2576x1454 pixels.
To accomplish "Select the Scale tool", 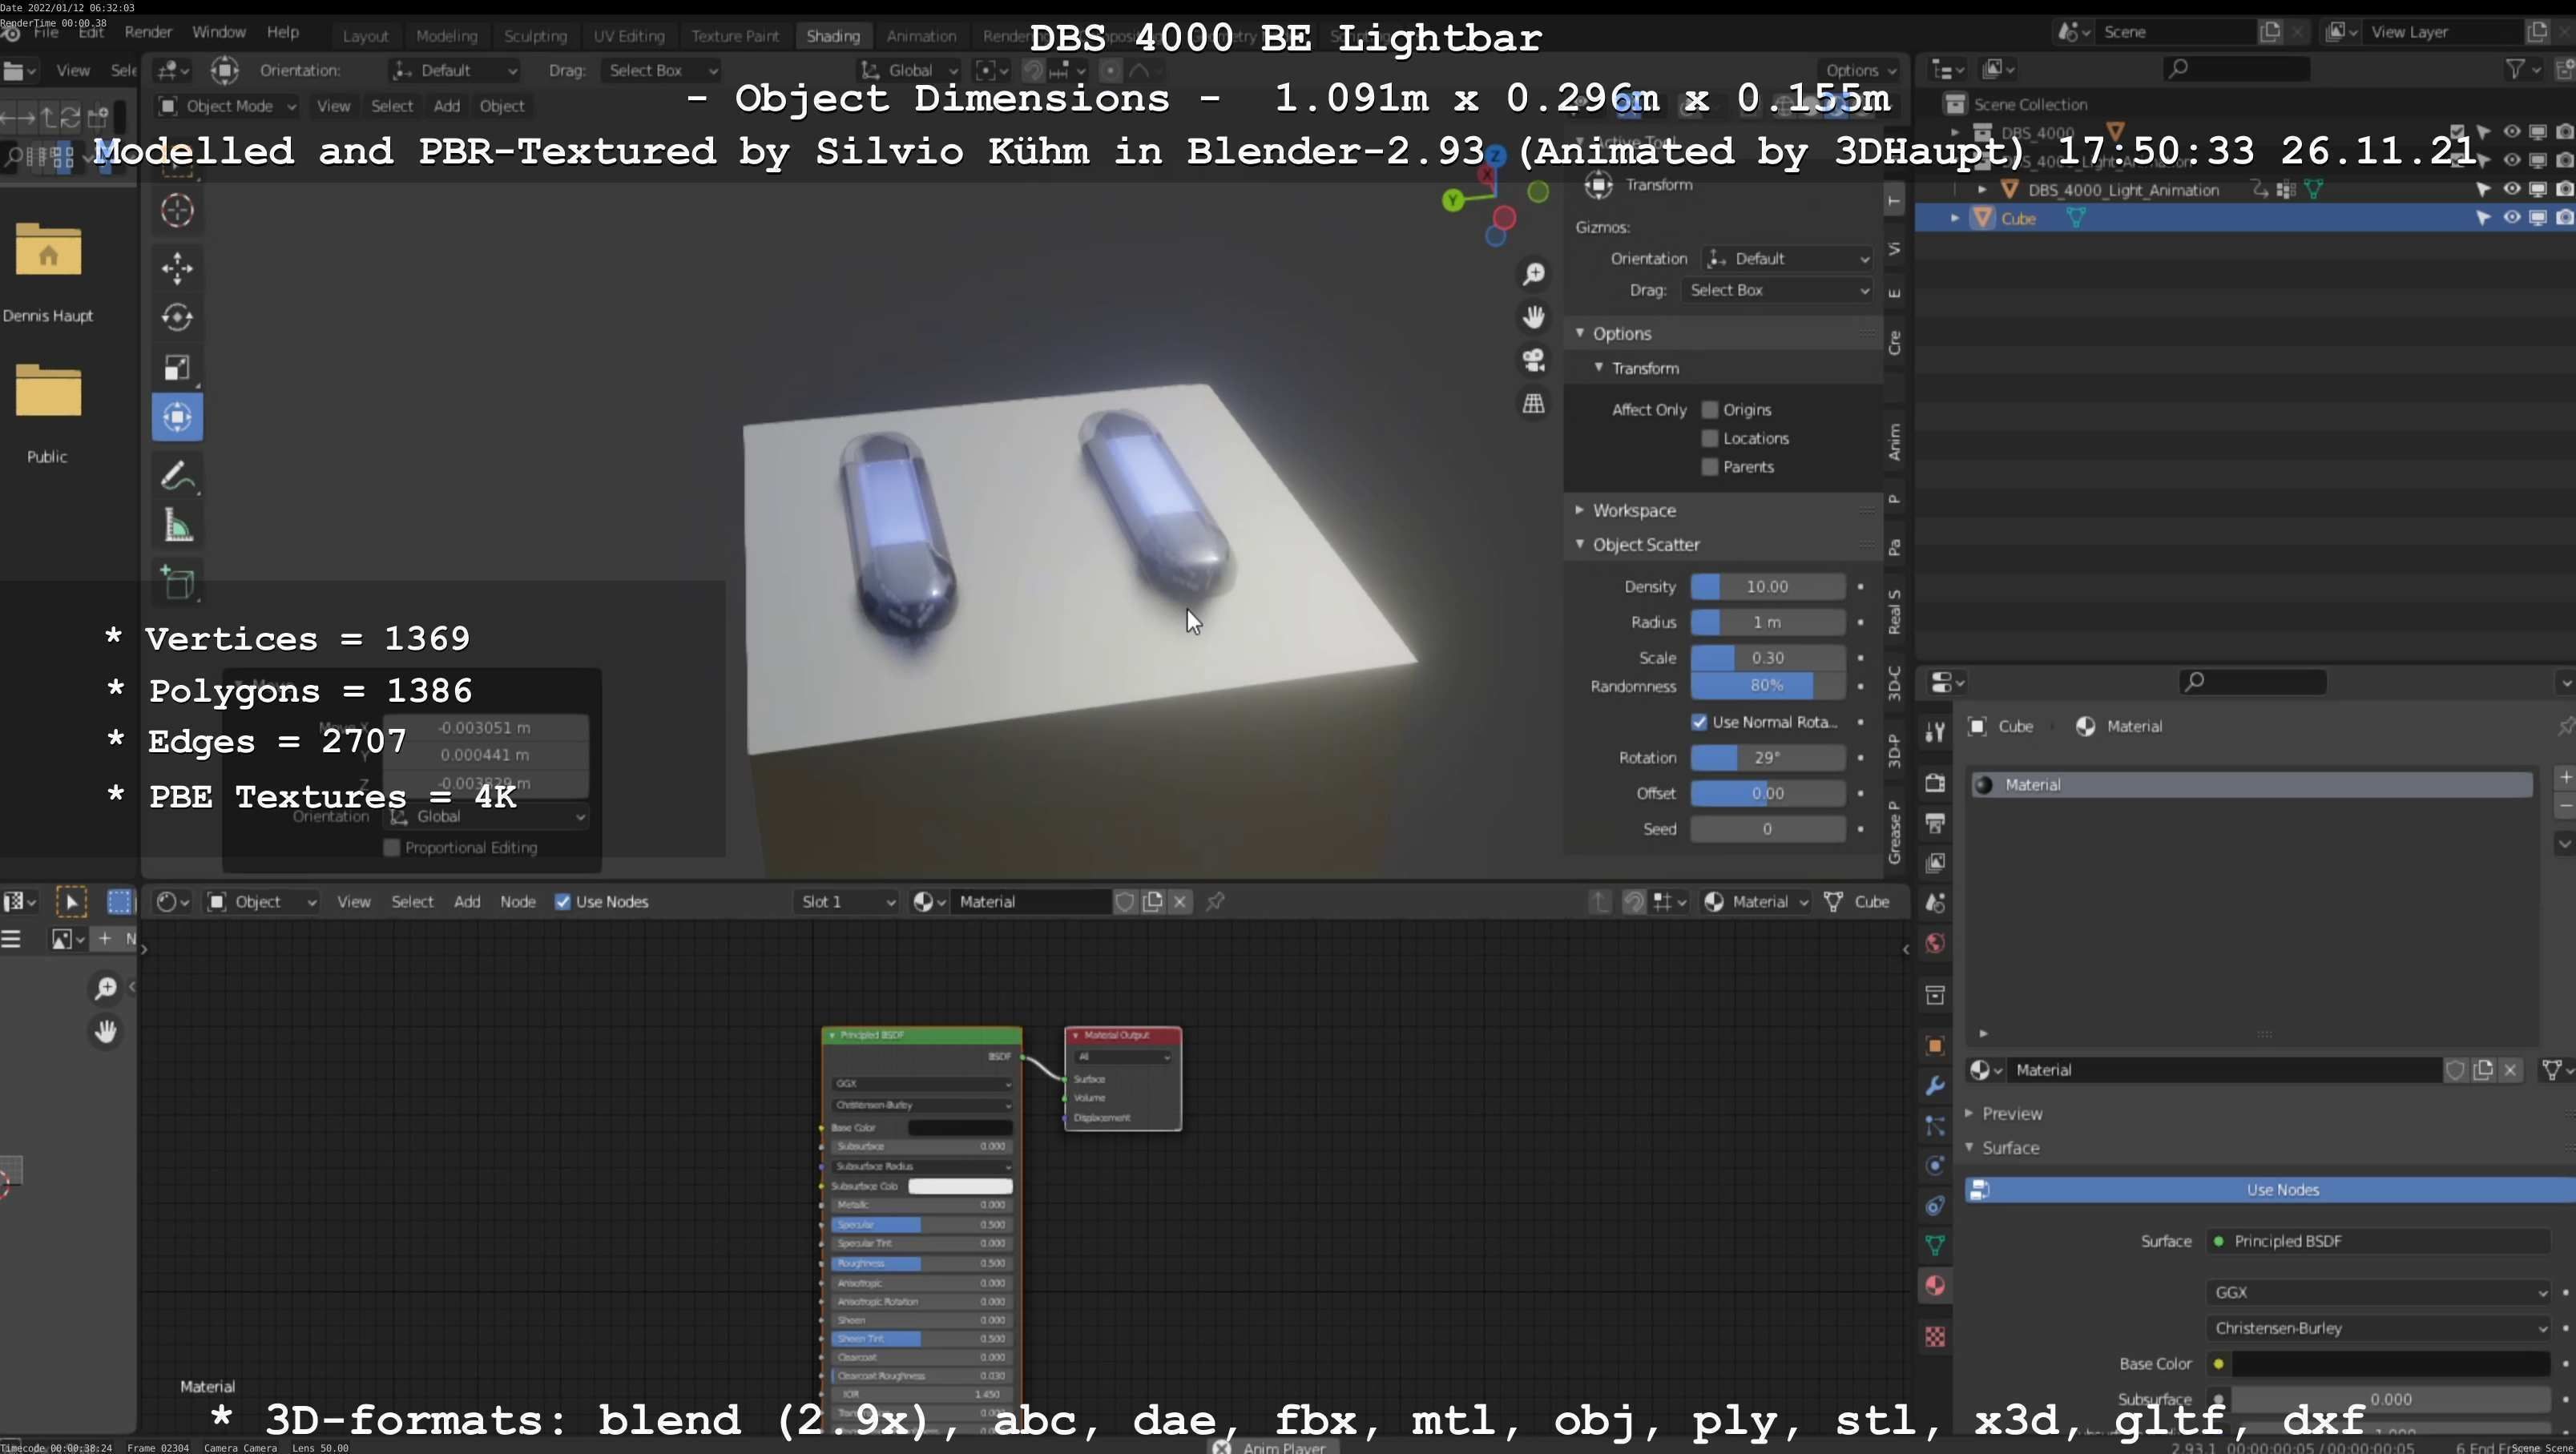I will tap(177, 367).
